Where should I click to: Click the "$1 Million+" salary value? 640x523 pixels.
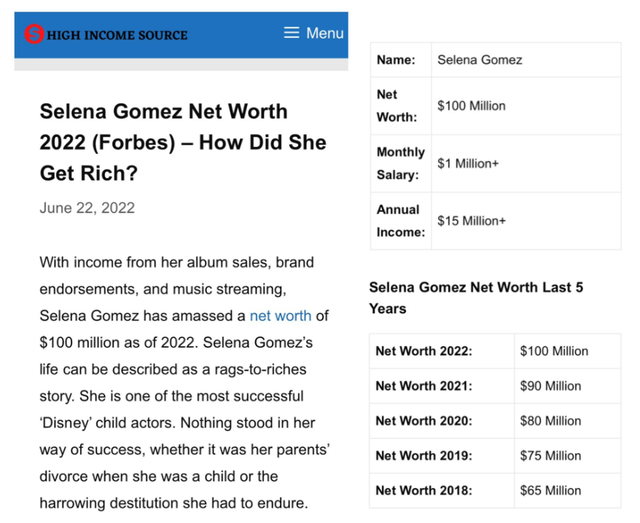(x=468, y=163)
